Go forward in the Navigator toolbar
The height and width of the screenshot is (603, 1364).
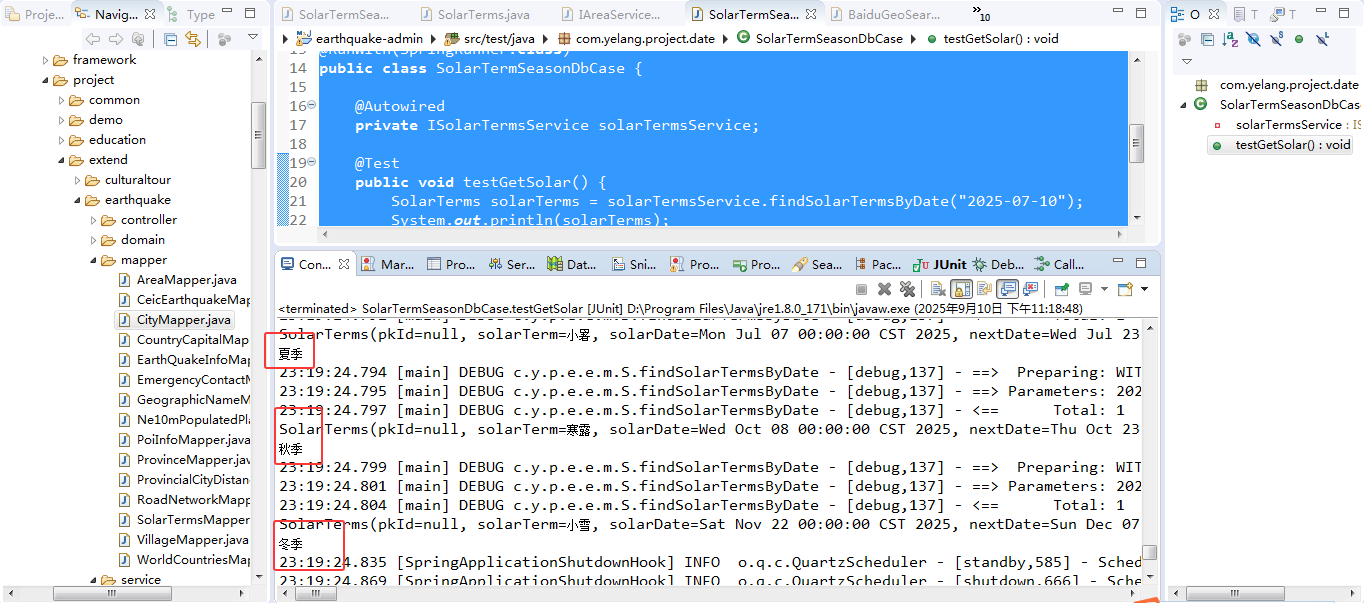click(114, 39)
